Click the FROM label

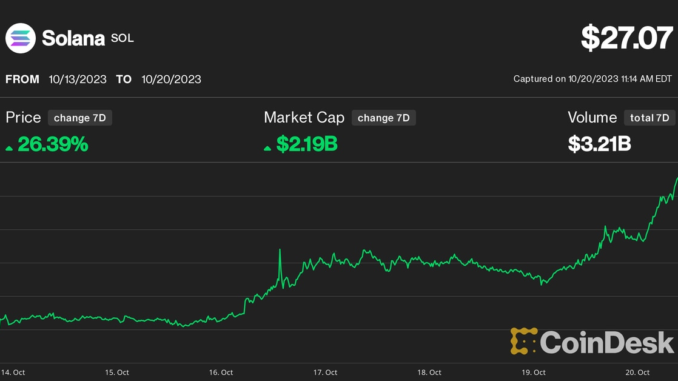pos(22,79)
